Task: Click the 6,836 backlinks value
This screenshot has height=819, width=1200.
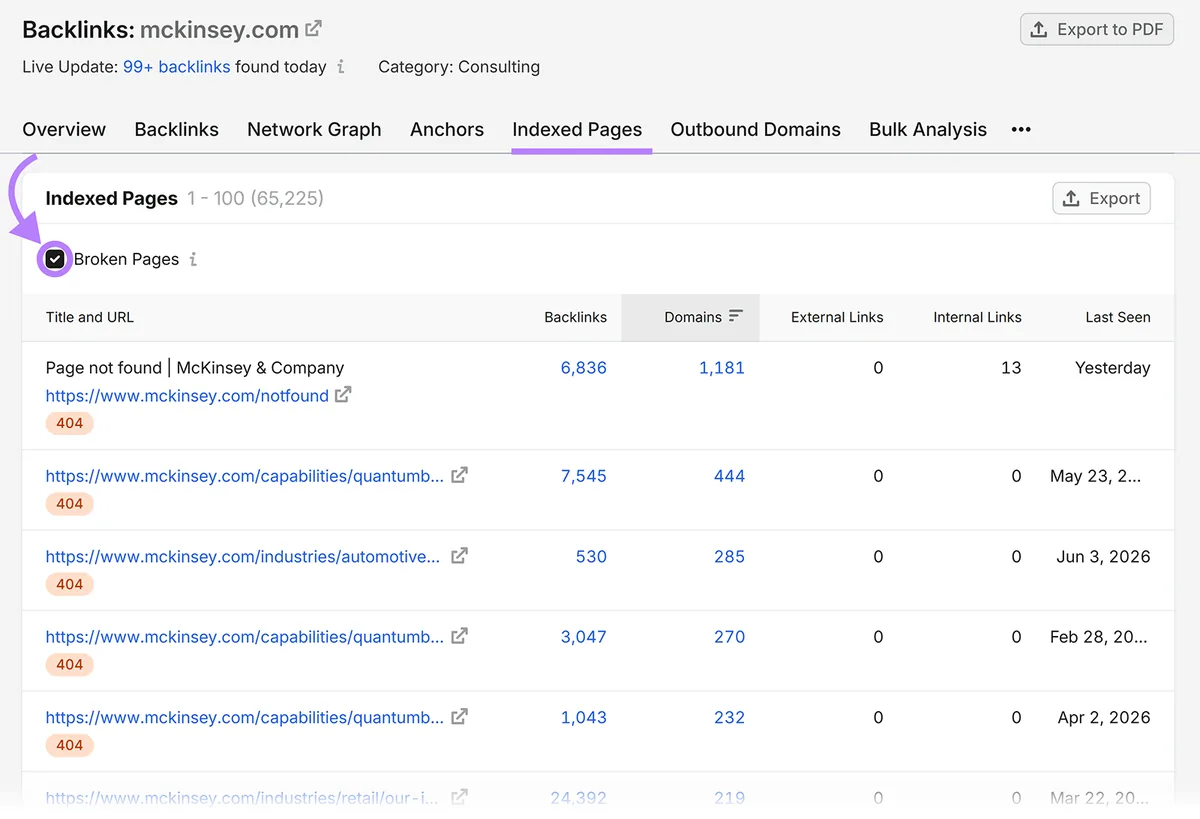Action: click(584, 367)
